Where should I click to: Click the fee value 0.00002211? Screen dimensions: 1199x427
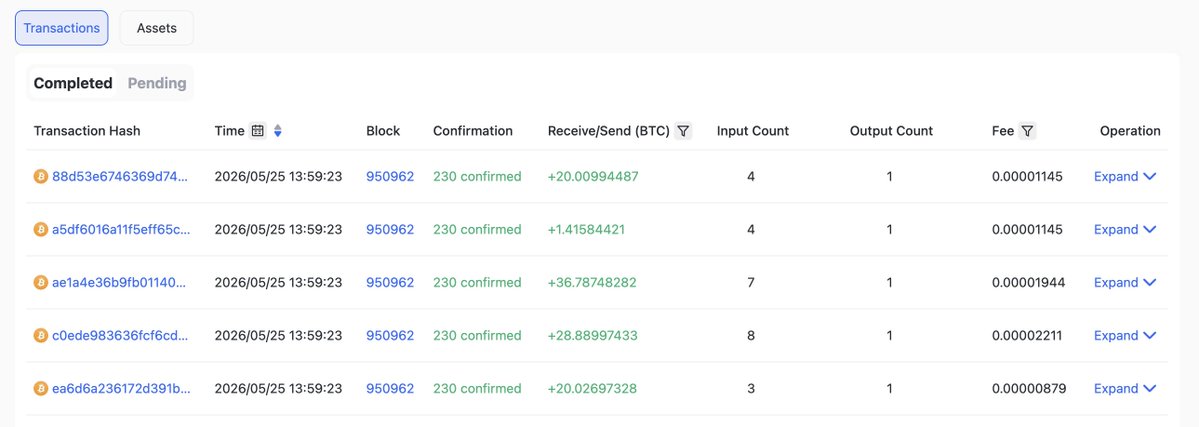tap(1027, 335)
